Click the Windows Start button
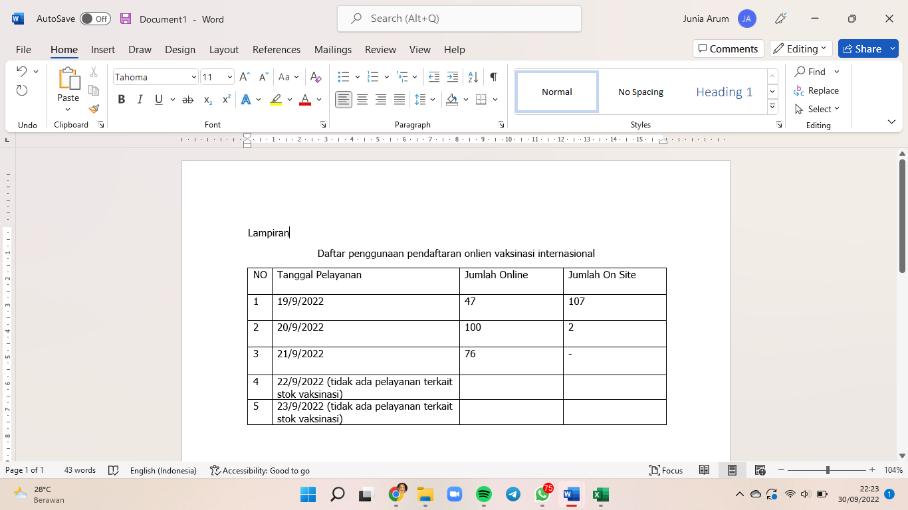Viewport: 908px width, 510px height. pyautogui.click(x=308, y=494)
